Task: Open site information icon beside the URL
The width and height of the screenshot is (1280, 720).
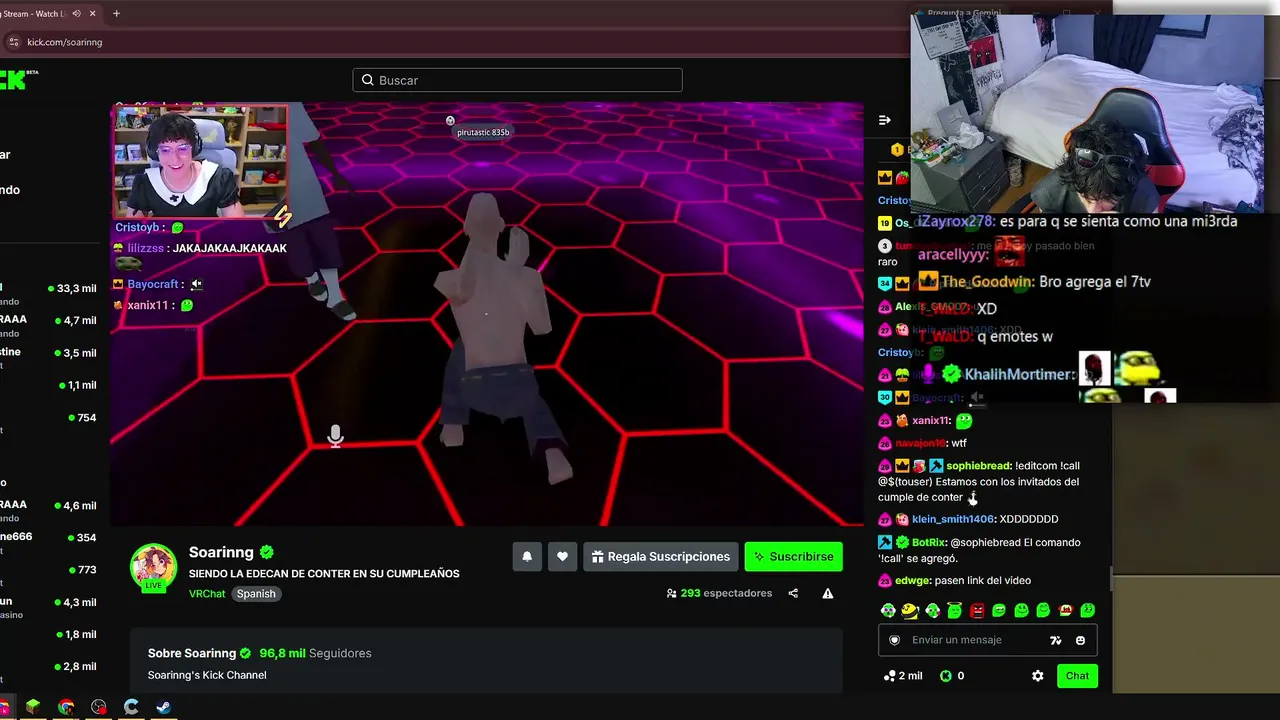Action: click(x=13, y=42)
